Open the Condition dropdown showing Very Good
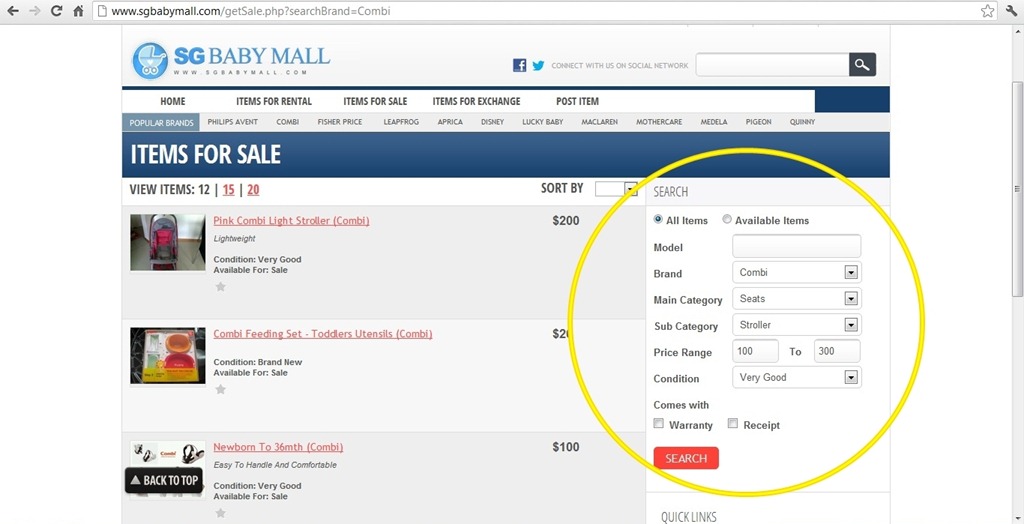The image size is (1024, 524). [797, 377]
